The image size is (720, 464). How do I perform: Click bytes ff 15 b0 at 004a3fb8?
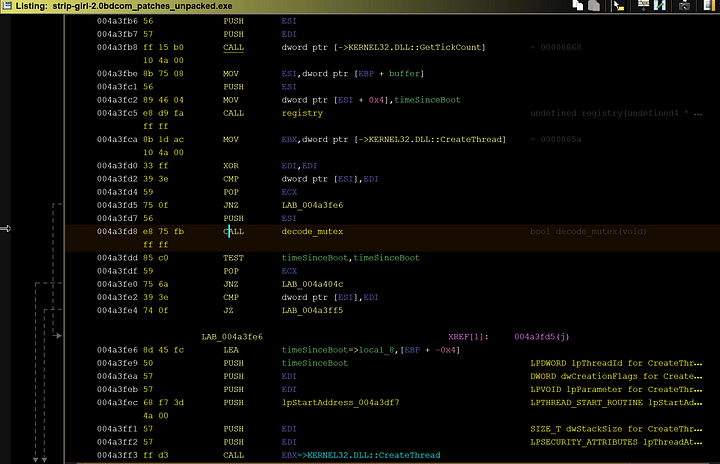click(163, 47)
